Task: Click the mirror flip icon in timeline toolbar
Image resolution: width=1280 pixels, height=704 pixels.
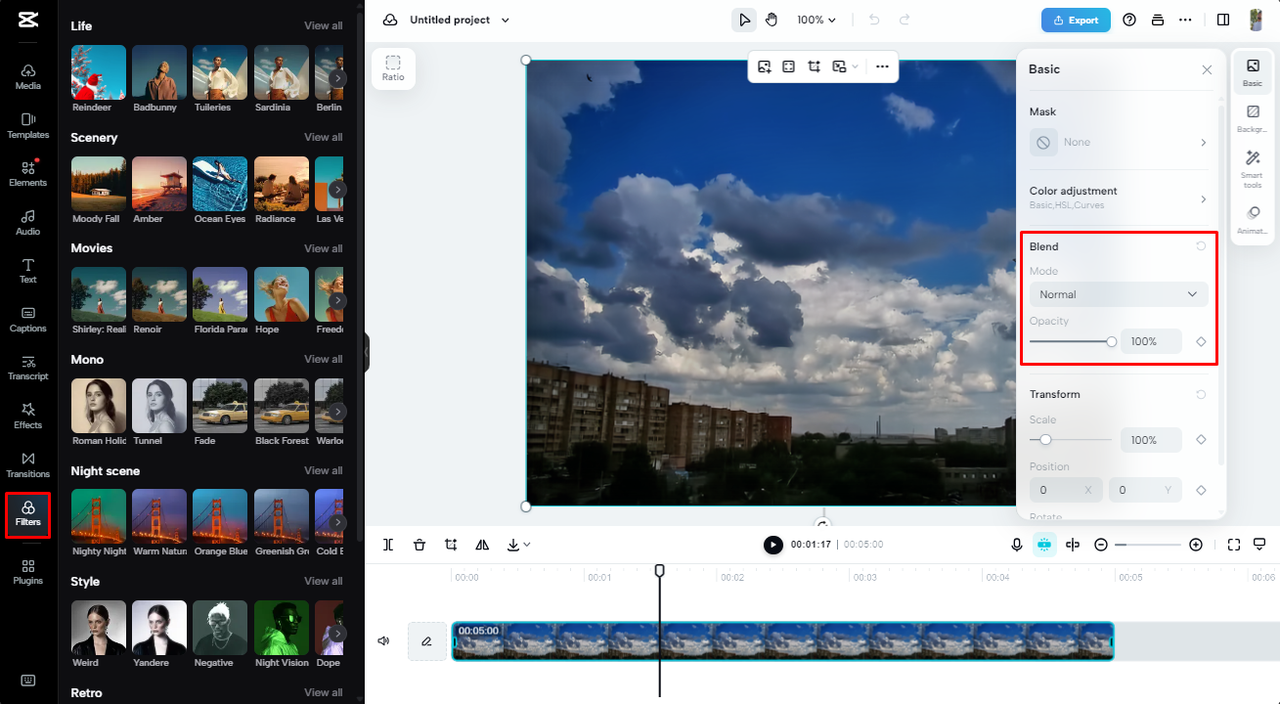Action: [482, 545]
